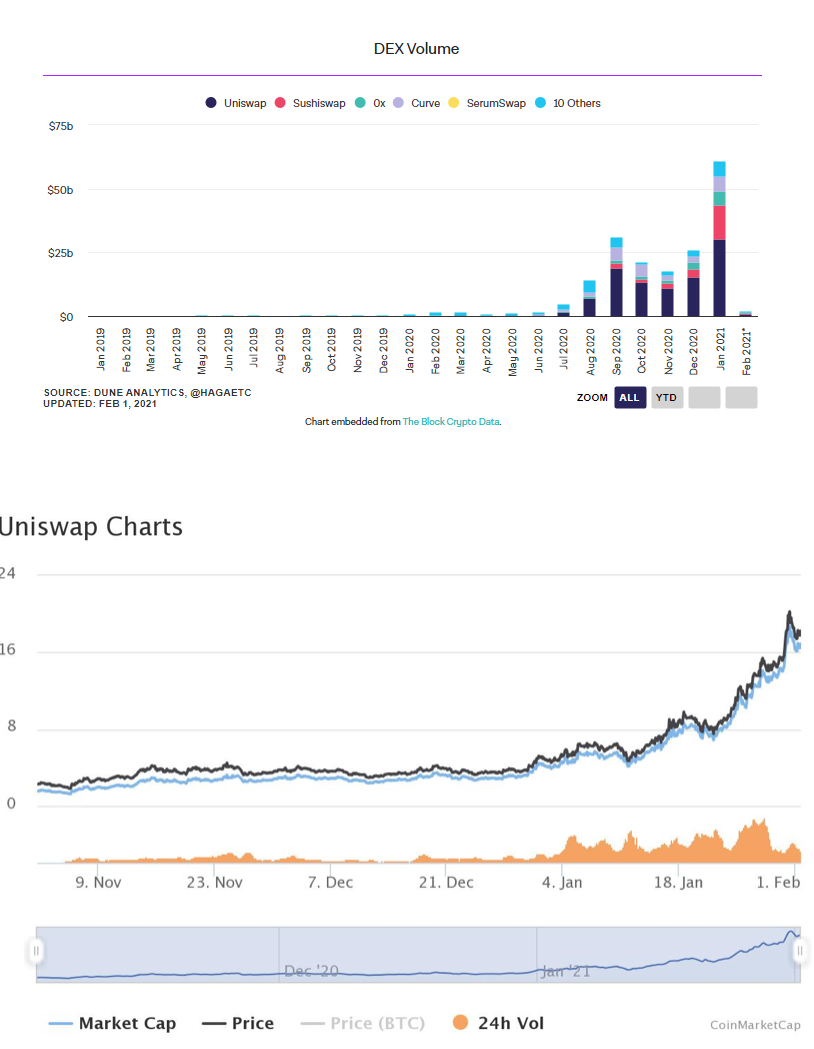Toggle Curve legend item
Screen dimensions: 814x1049
point(416,103)
